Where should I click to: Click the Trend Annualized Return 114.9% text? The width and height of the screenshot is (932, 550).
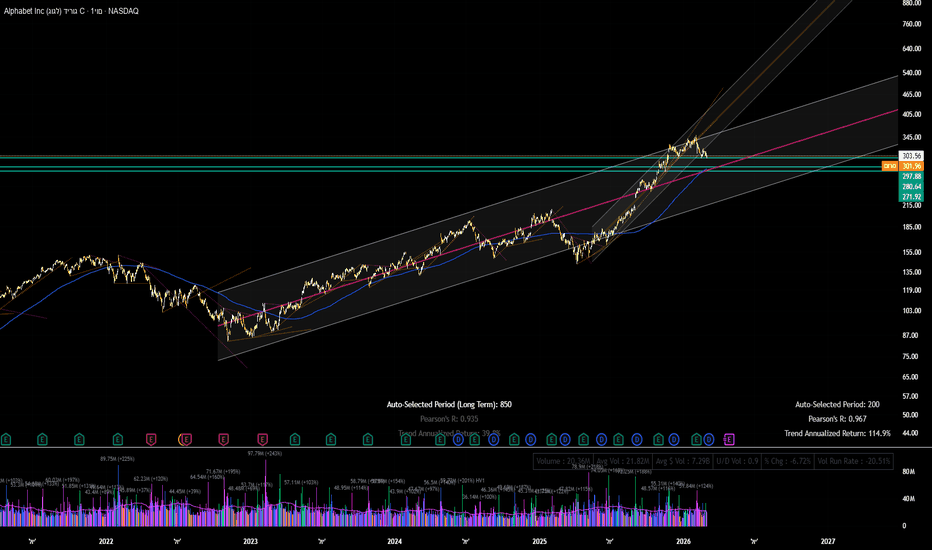point(837,433)
